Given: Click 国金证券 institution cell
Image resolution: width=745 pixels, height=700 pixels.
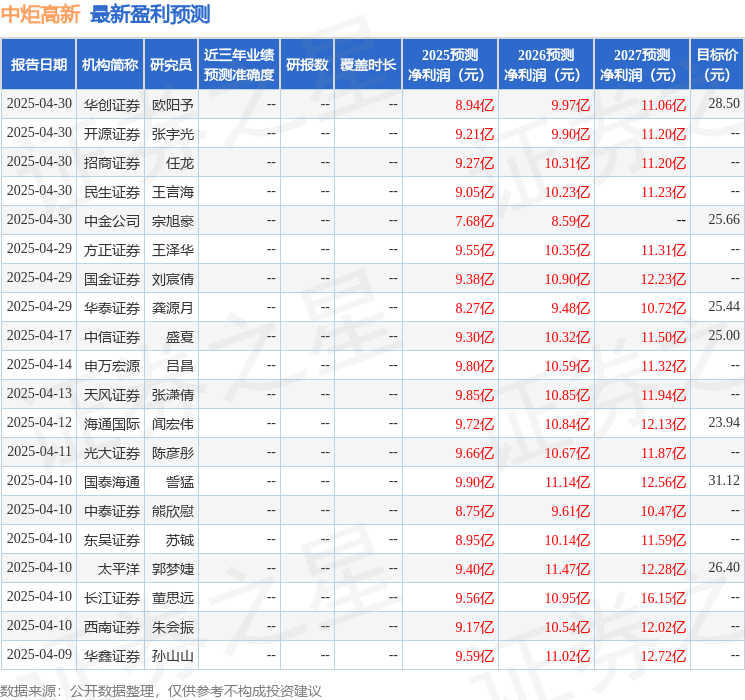Looking at the screenshot, I should (x=112, y=279).
